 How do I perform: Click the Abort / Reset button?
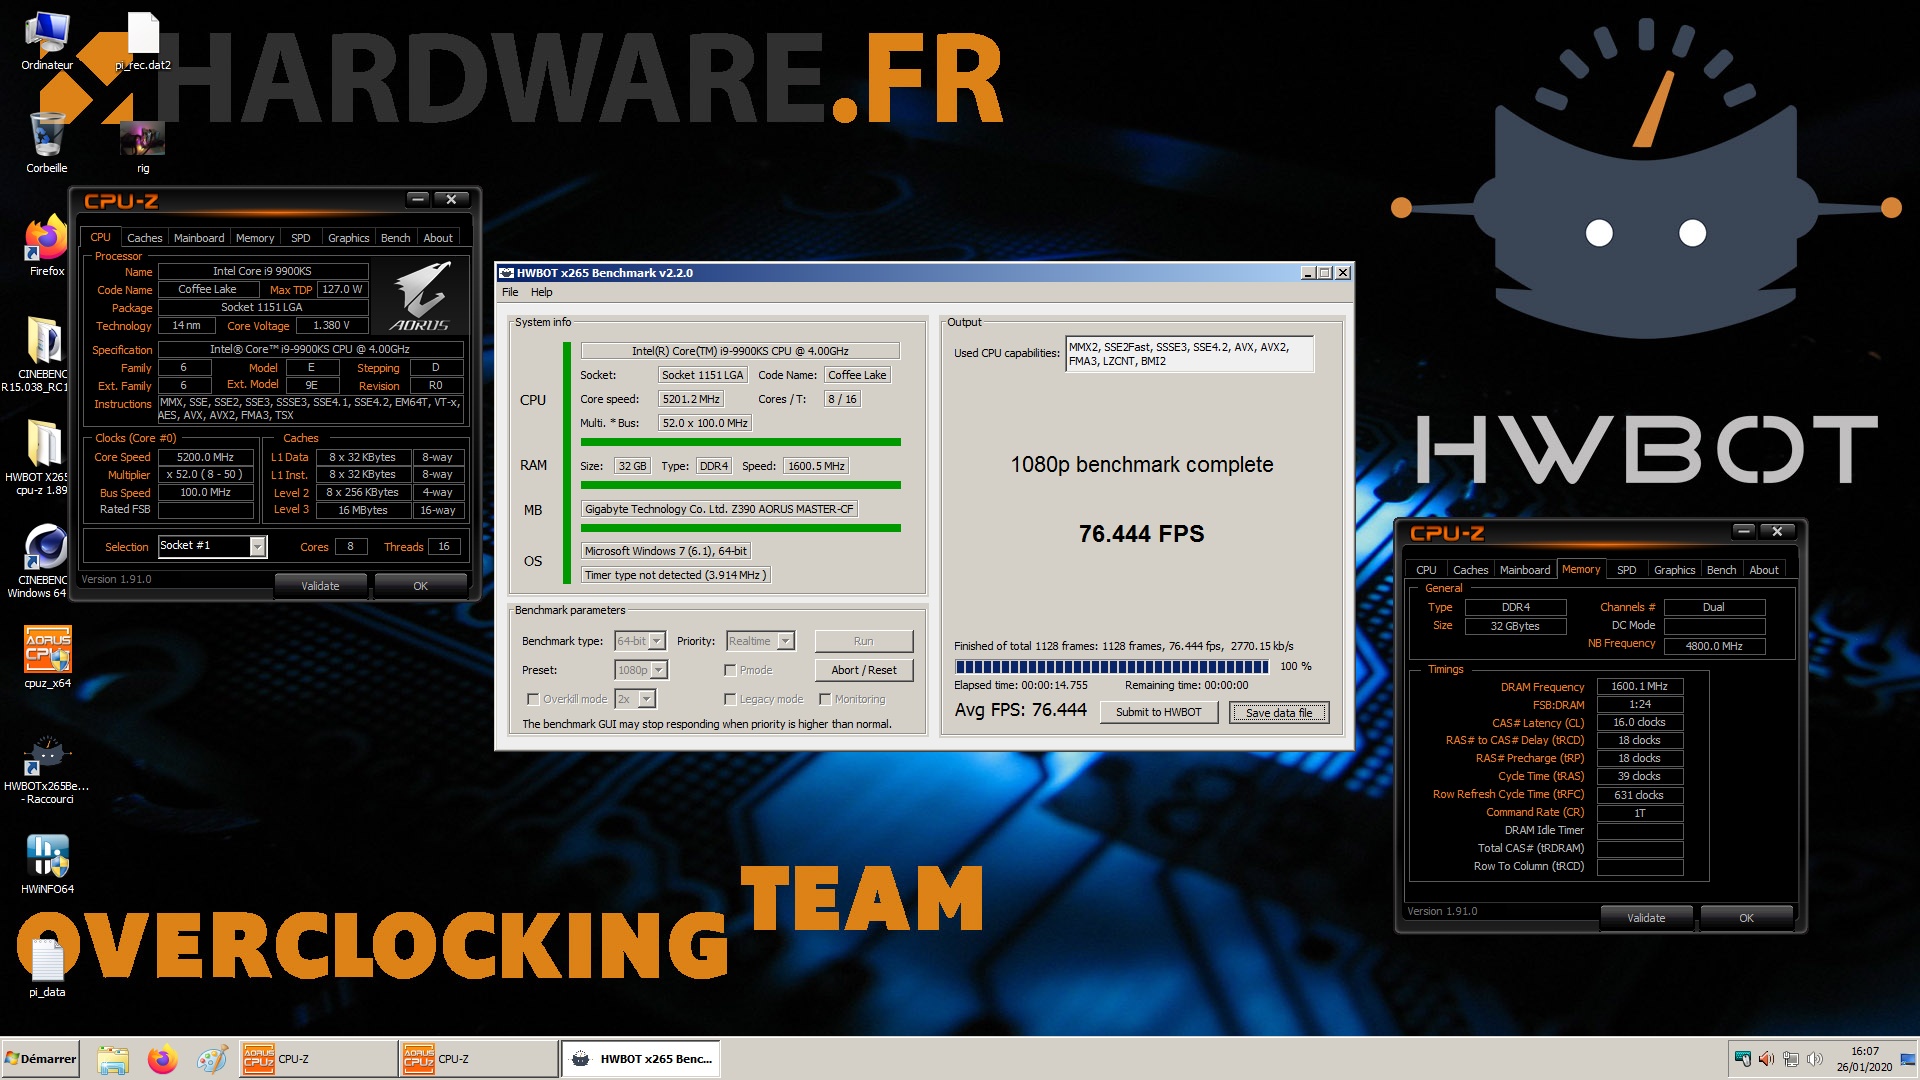click(x=863, y=670)
